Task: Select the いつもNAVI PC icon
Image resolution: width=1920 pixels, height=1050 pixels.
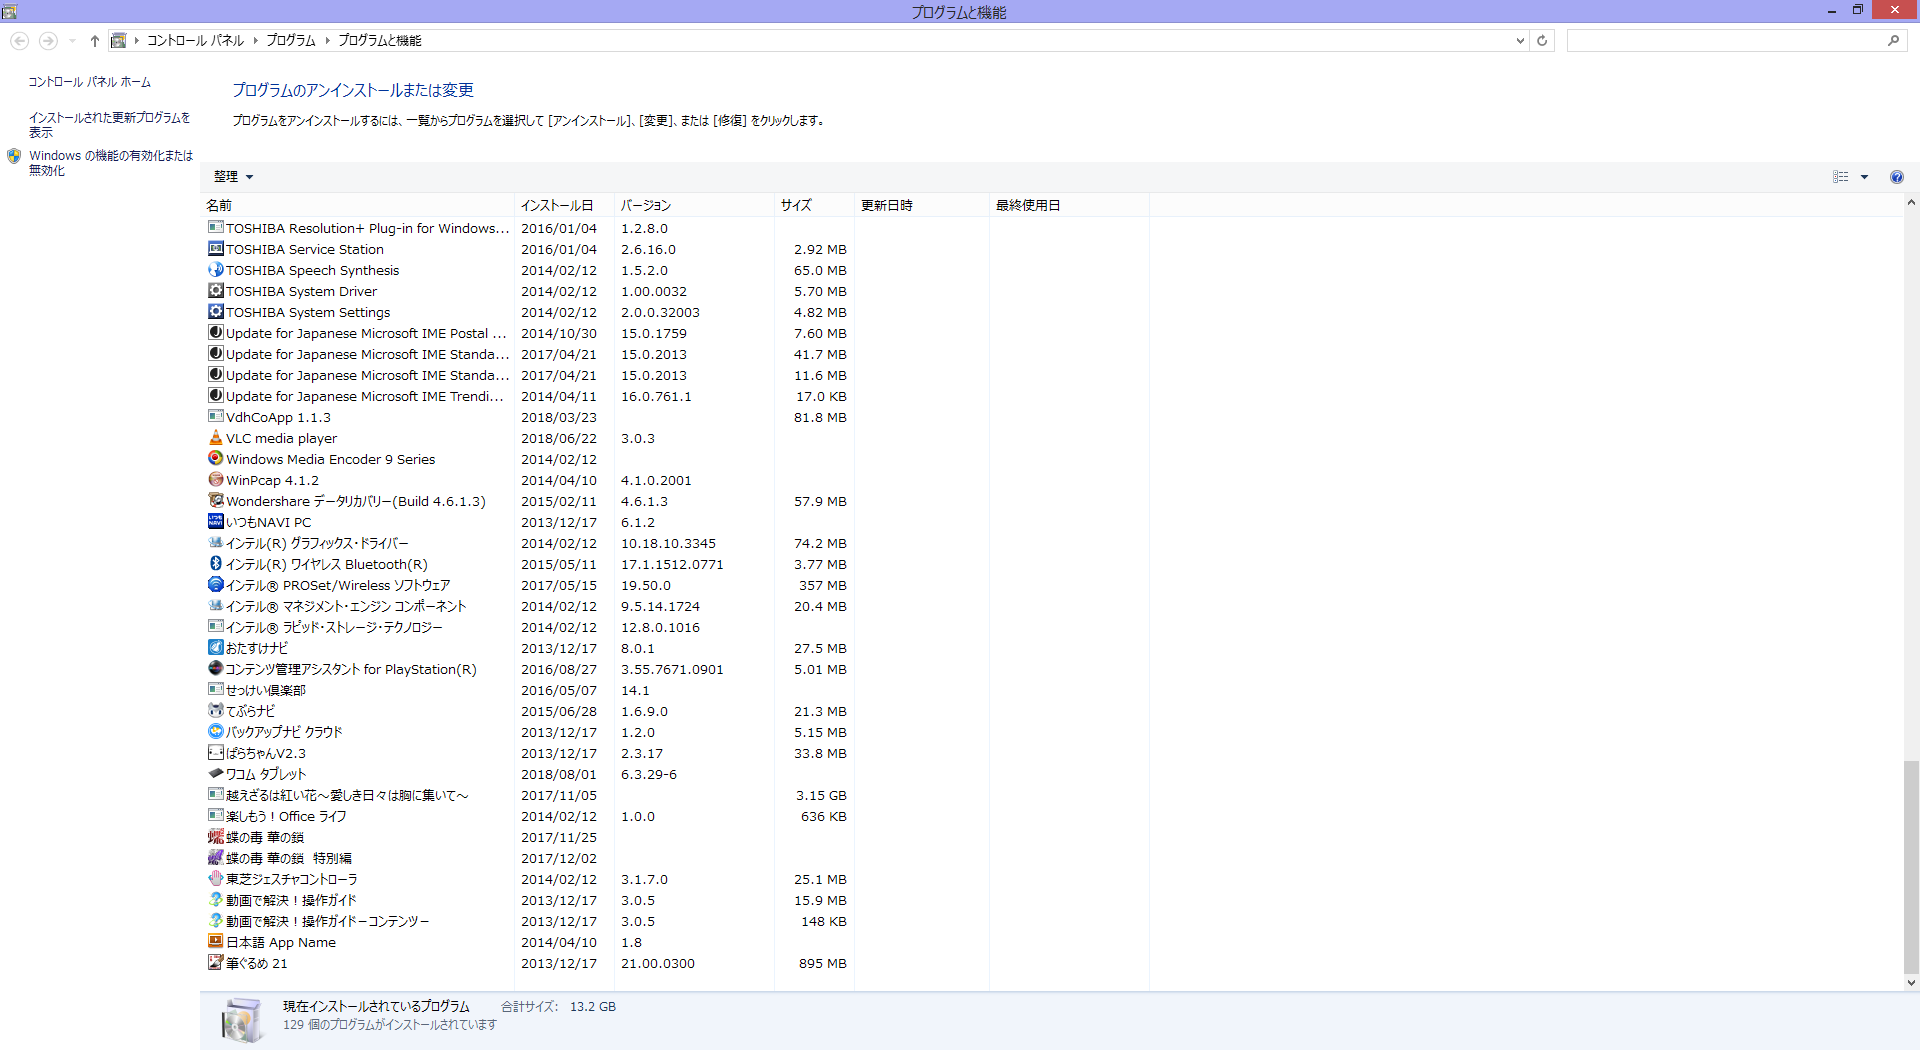Action: pos(215,522)
